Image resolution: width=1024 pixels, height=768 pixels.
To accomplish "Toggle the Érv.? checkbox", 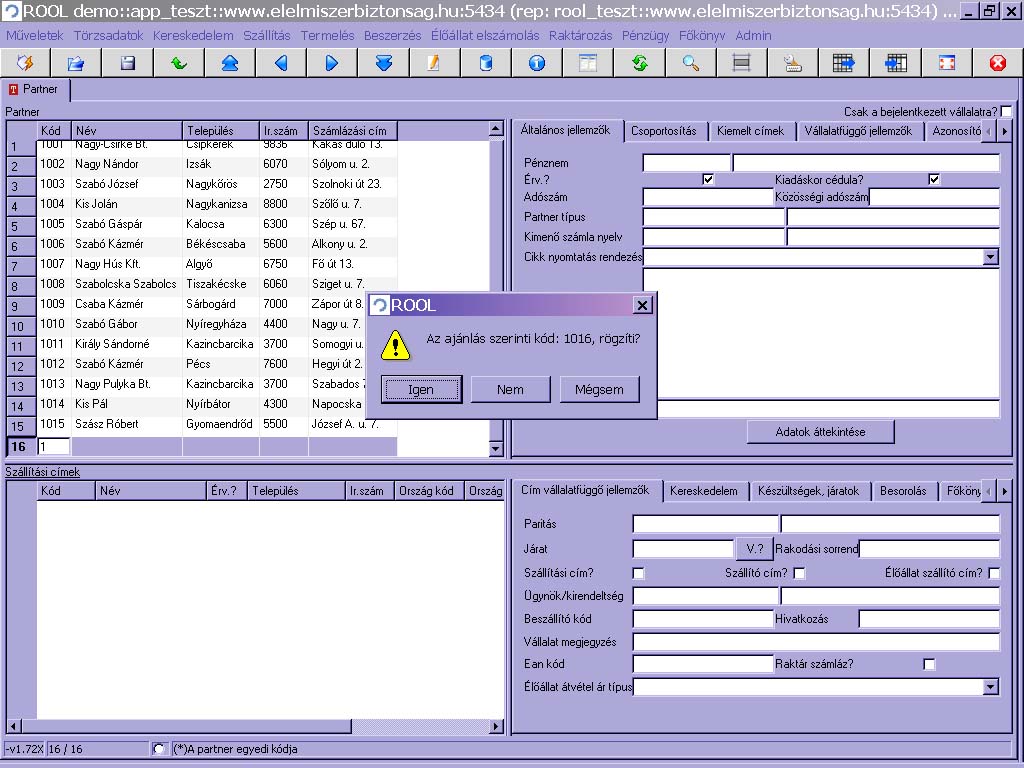I will pyautogui.click(x=708, y=180).
